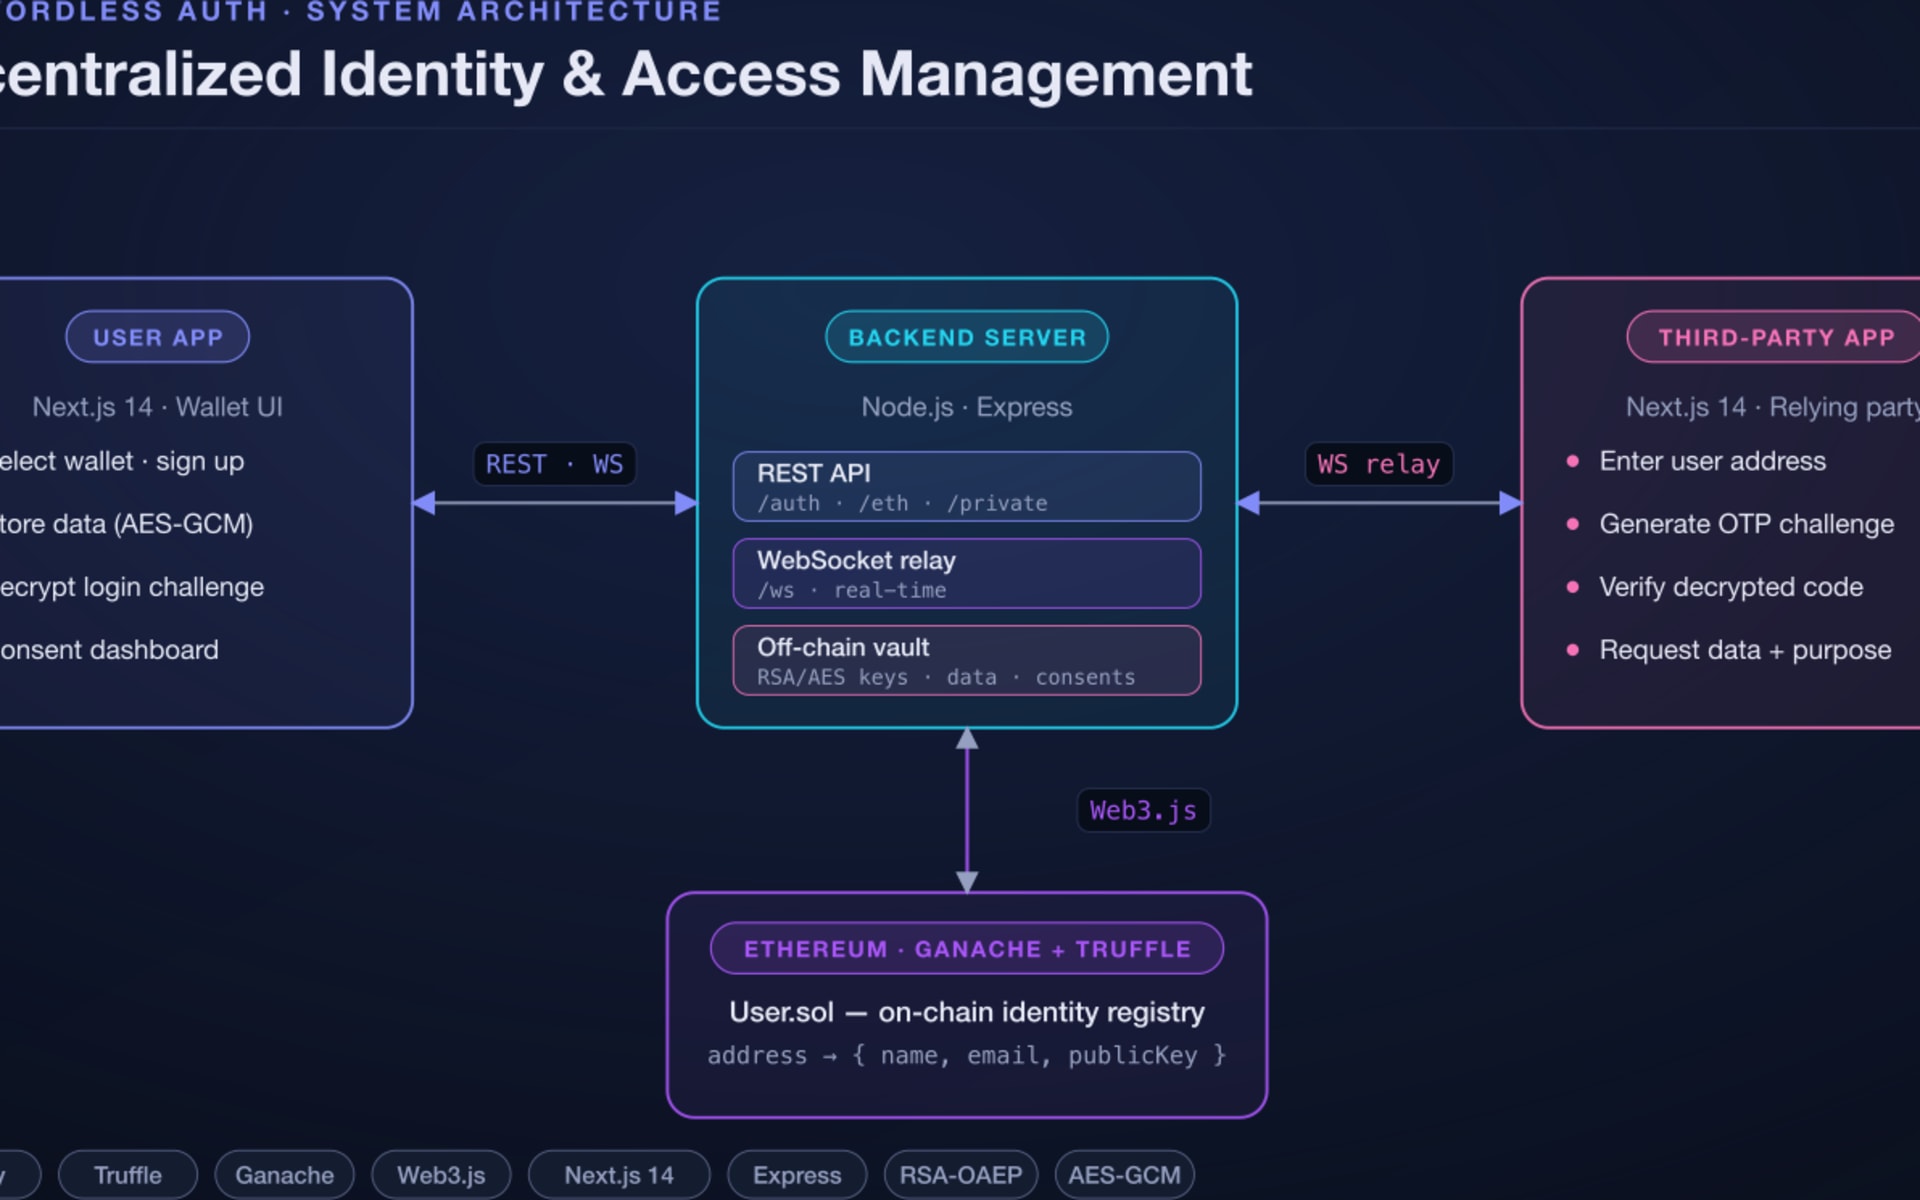Click 'Generate OTP challenge' bullet item
Viewport: 1920px width, 1200px height.
click(x=1730, y=524)
